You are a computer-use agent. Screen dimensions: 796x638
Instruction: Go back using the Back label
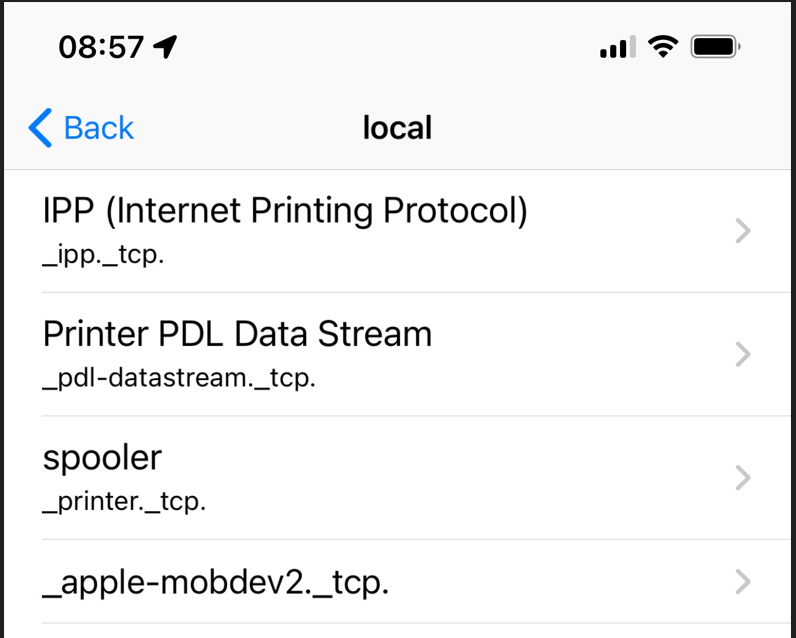click(98, 128)
